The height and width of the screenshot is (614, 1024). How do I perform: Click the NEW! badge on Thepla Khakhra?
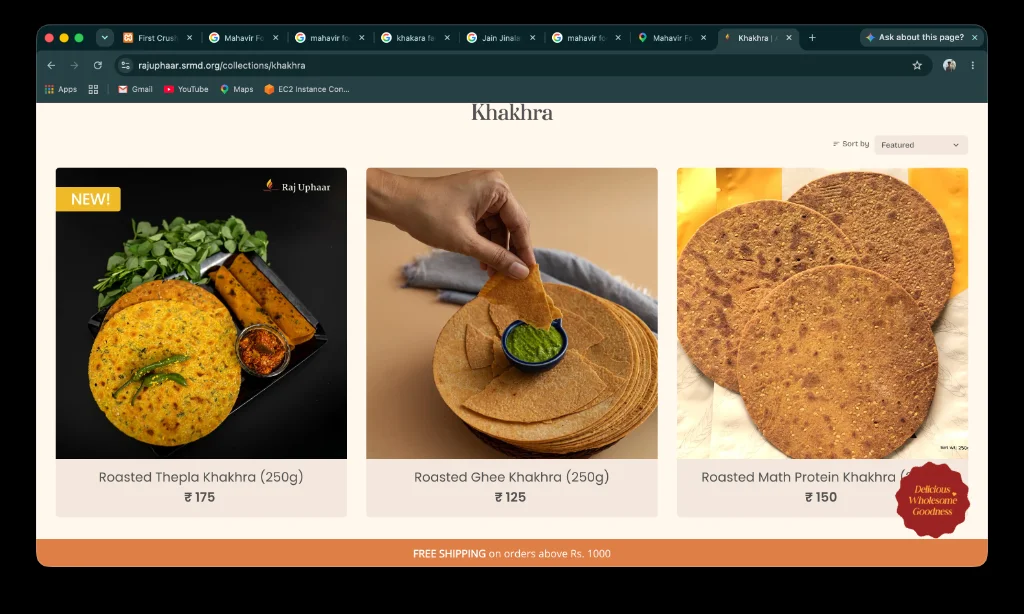88,199
